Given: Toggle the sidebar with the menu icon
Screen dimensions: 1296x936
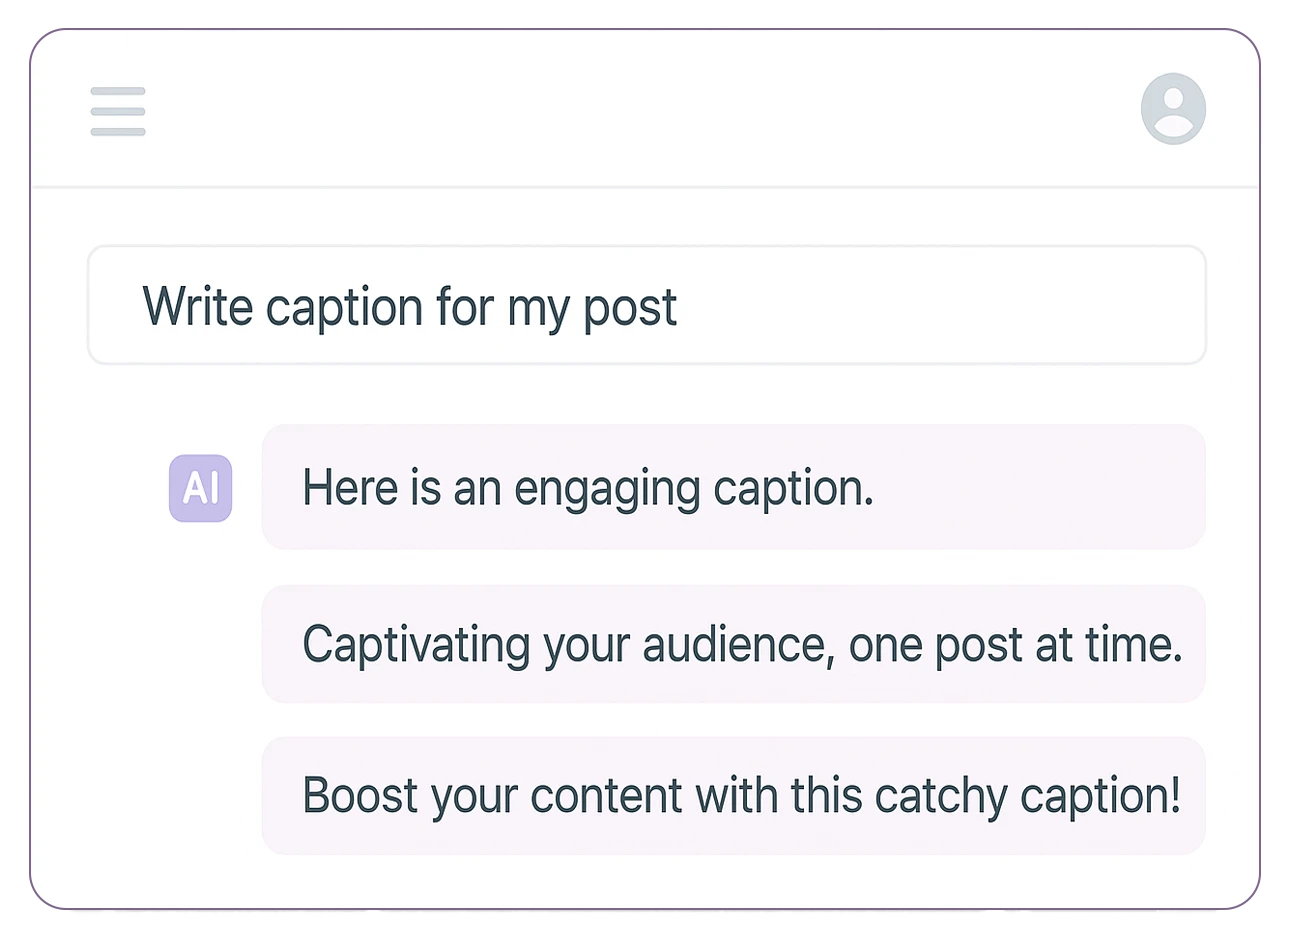Looking at the screenshot, I should tap(118, 111).
